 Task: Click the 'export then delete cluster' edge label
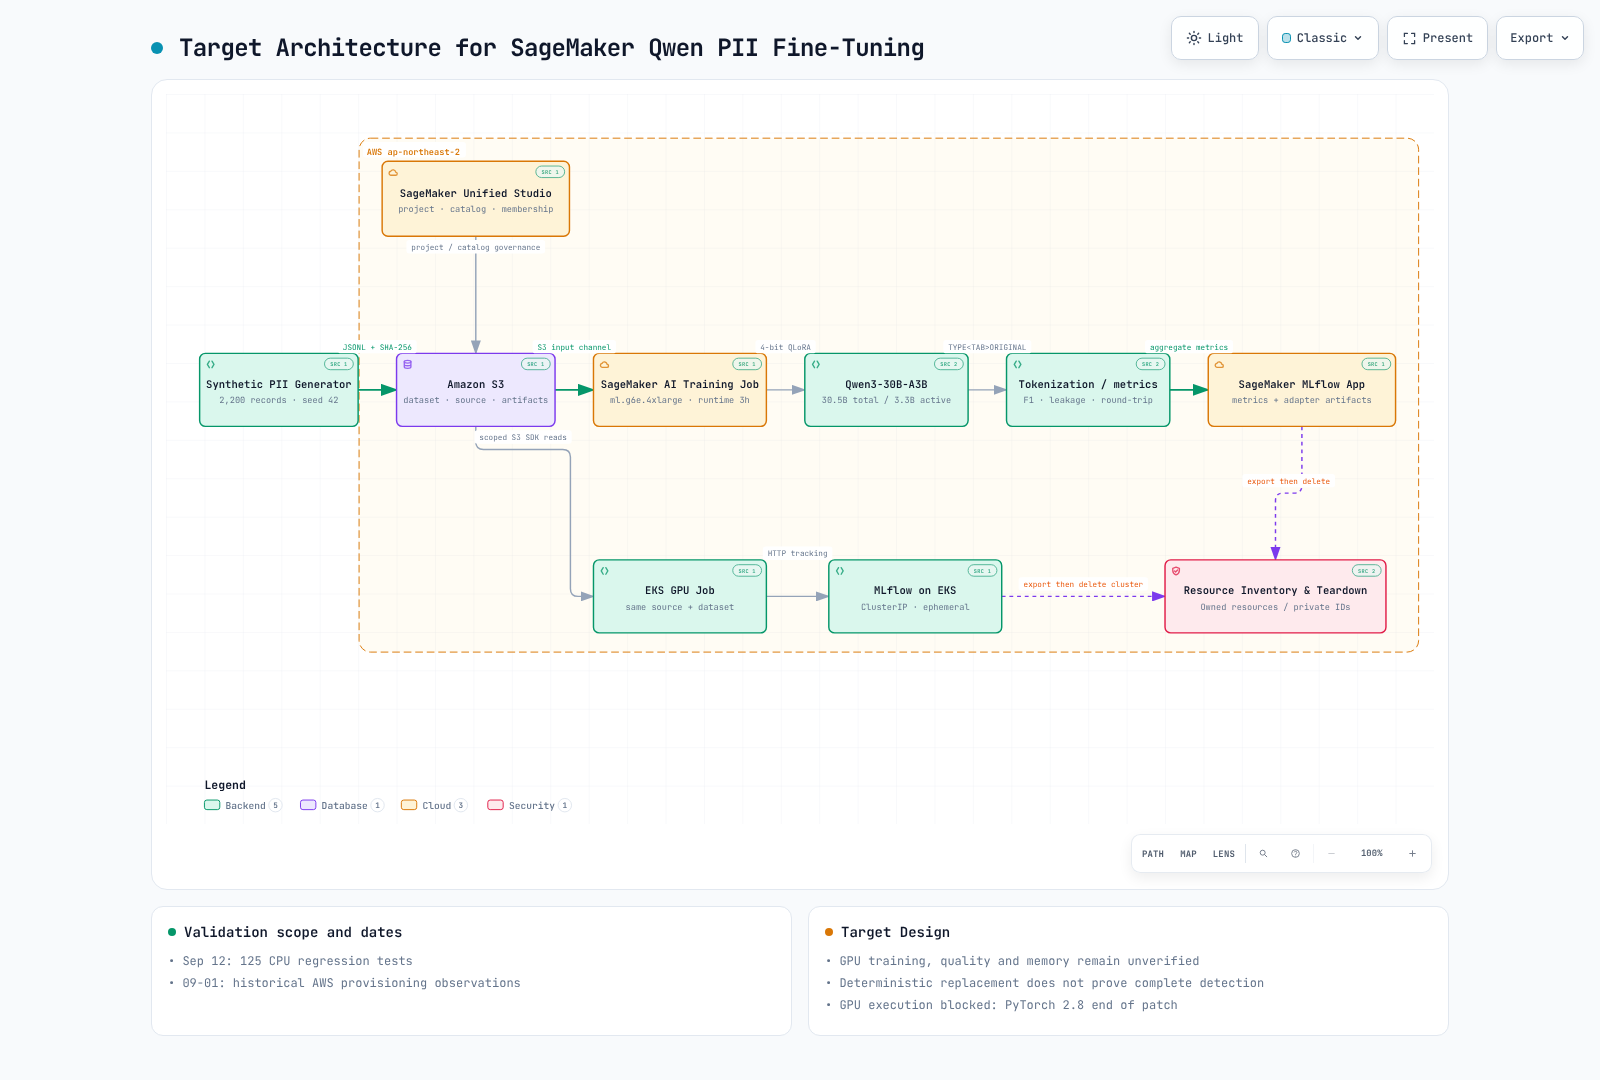coord(1083,584)
